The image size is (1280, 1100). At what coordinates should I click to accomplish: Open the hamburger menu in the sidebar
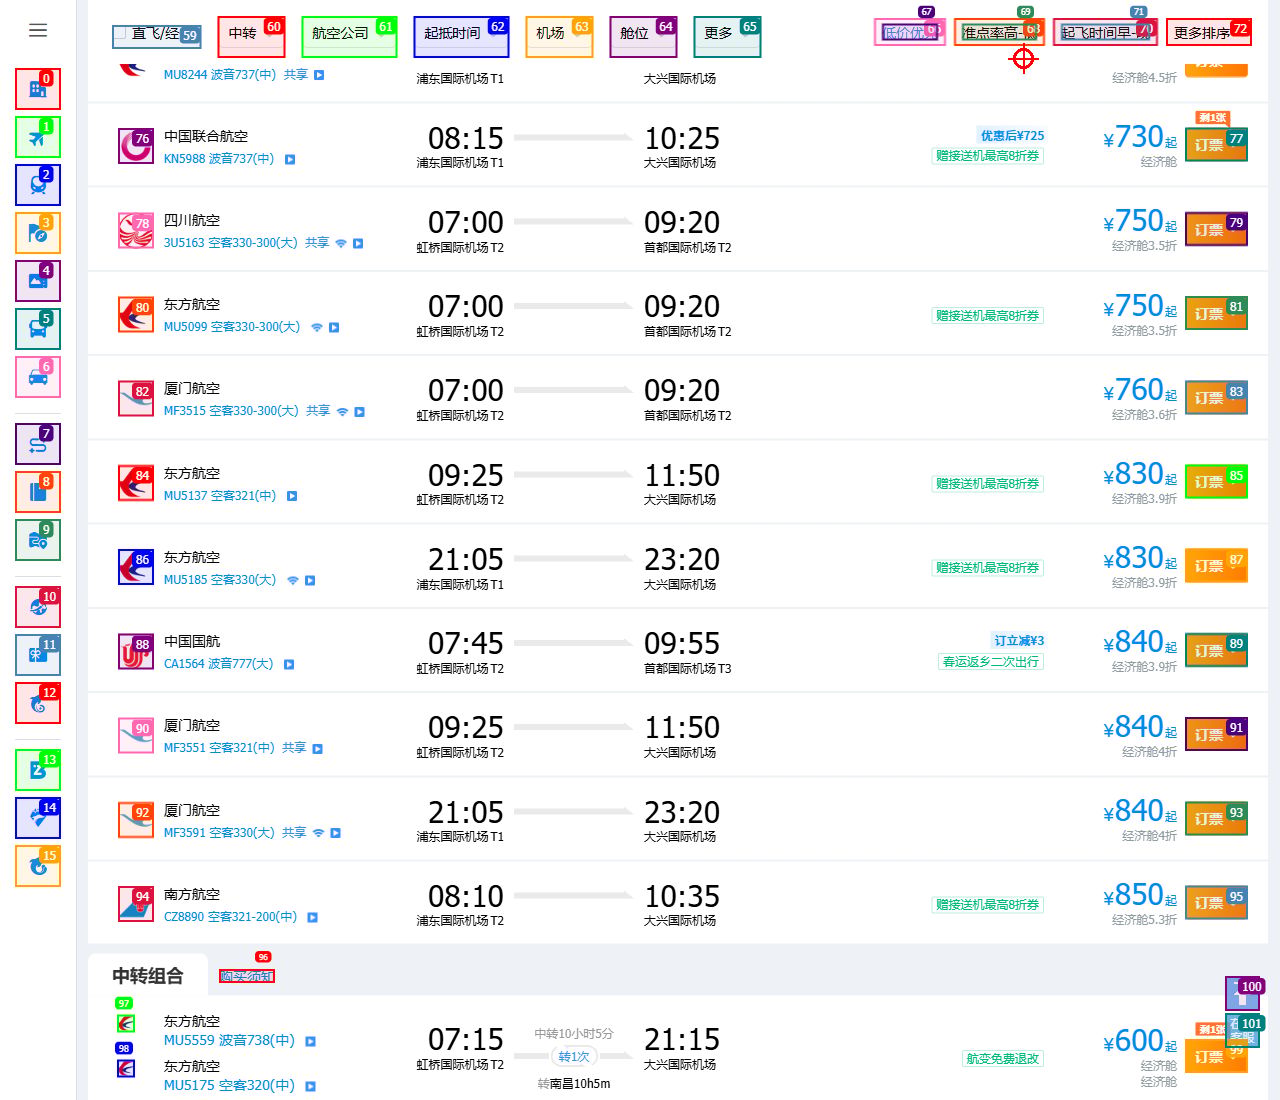click(38, 31)
